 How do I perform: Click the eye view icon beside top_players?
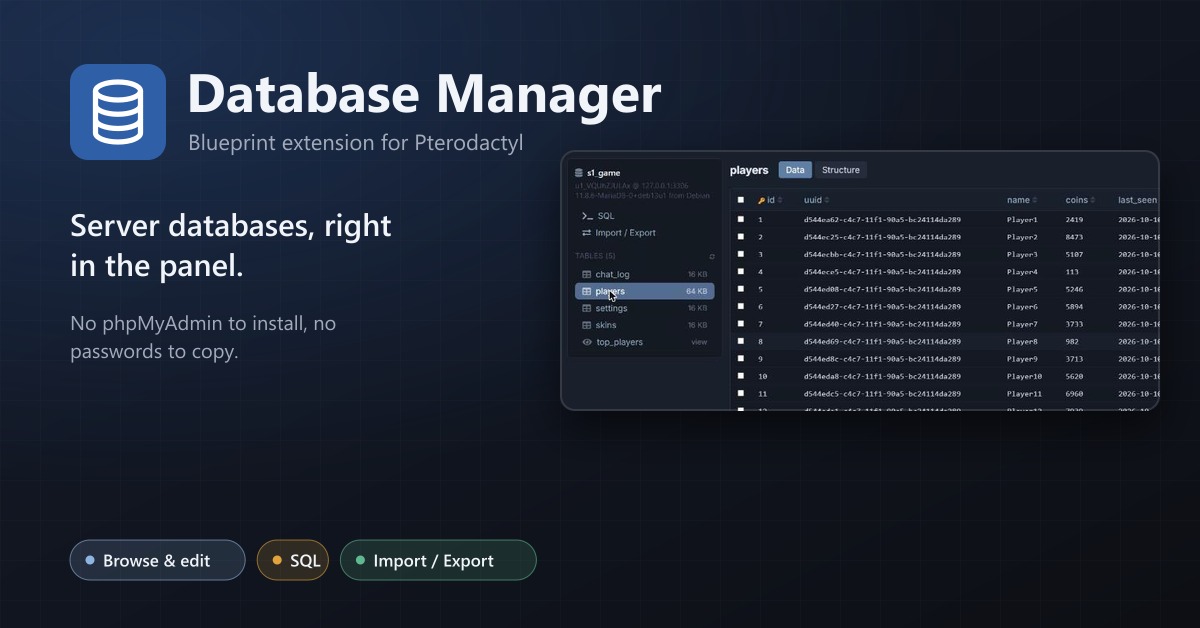pyautogui.click(x=587, y=342)
